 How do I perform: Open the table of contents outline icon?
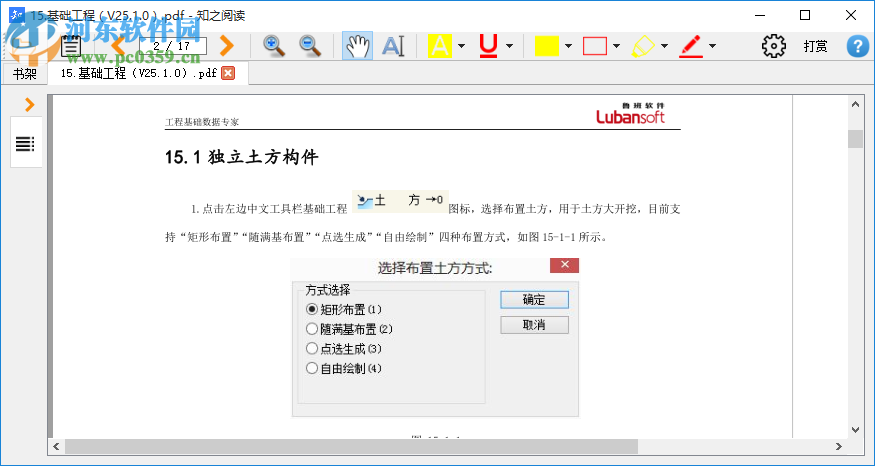click(26, 143)
